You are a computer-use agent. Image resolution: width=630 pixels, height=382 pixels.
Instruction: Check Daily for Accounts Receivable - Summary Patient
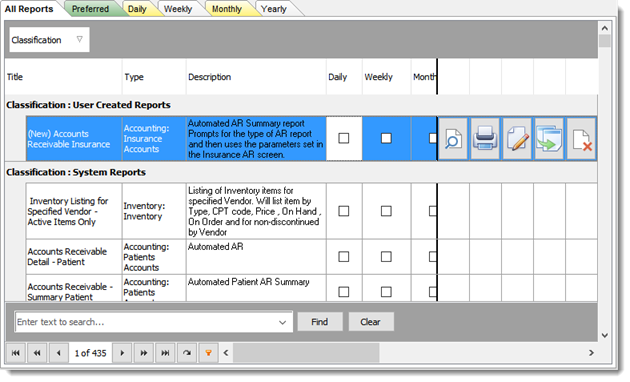pos(344,292)
